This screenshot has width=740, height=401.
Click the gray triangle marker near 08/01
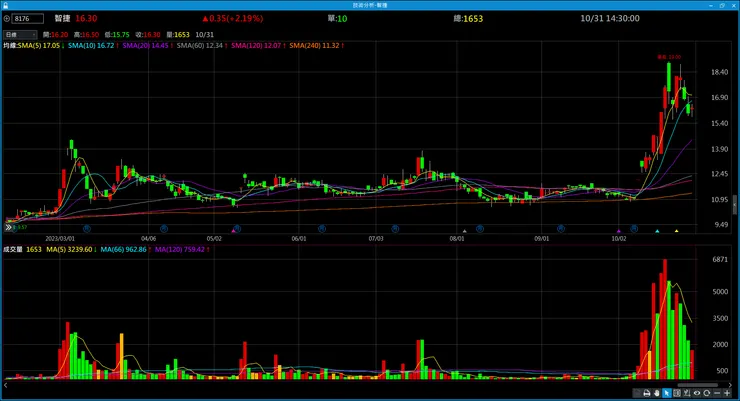[465, 231]
